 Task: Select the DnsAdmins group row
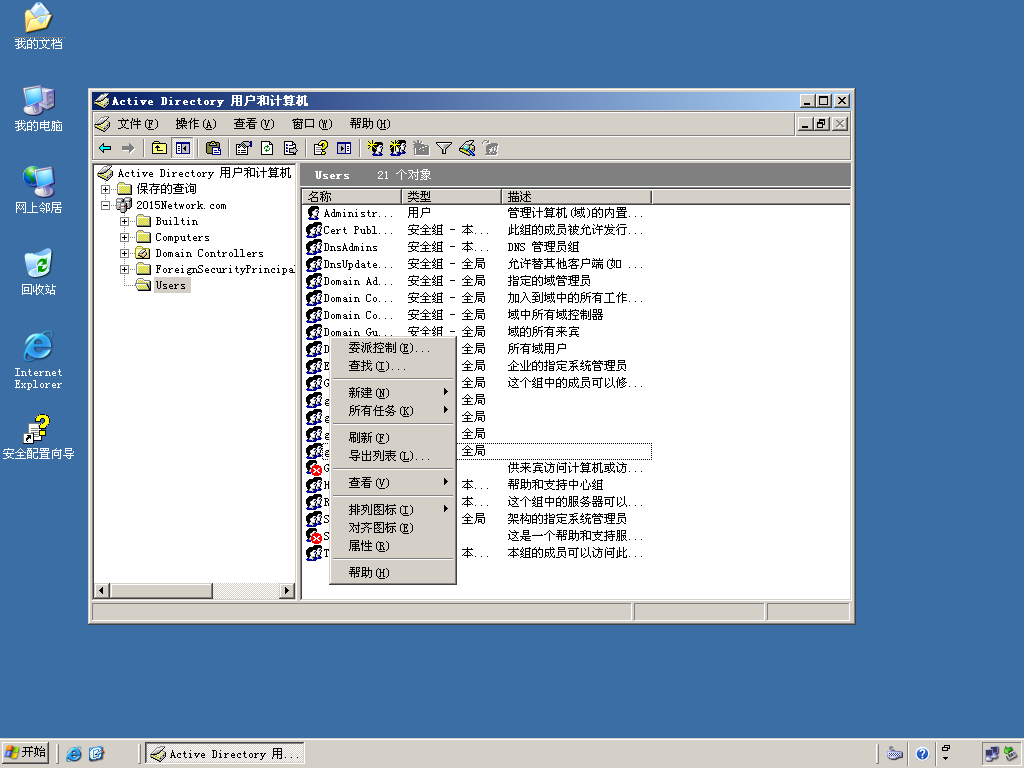pos(477,247)
